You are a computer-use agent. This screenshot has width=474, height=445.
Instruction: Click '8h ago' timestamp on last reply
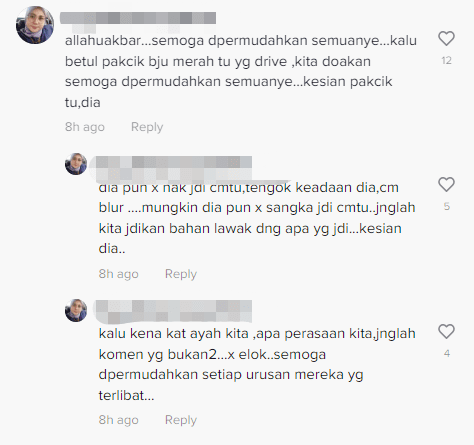(x=118, y=420)
